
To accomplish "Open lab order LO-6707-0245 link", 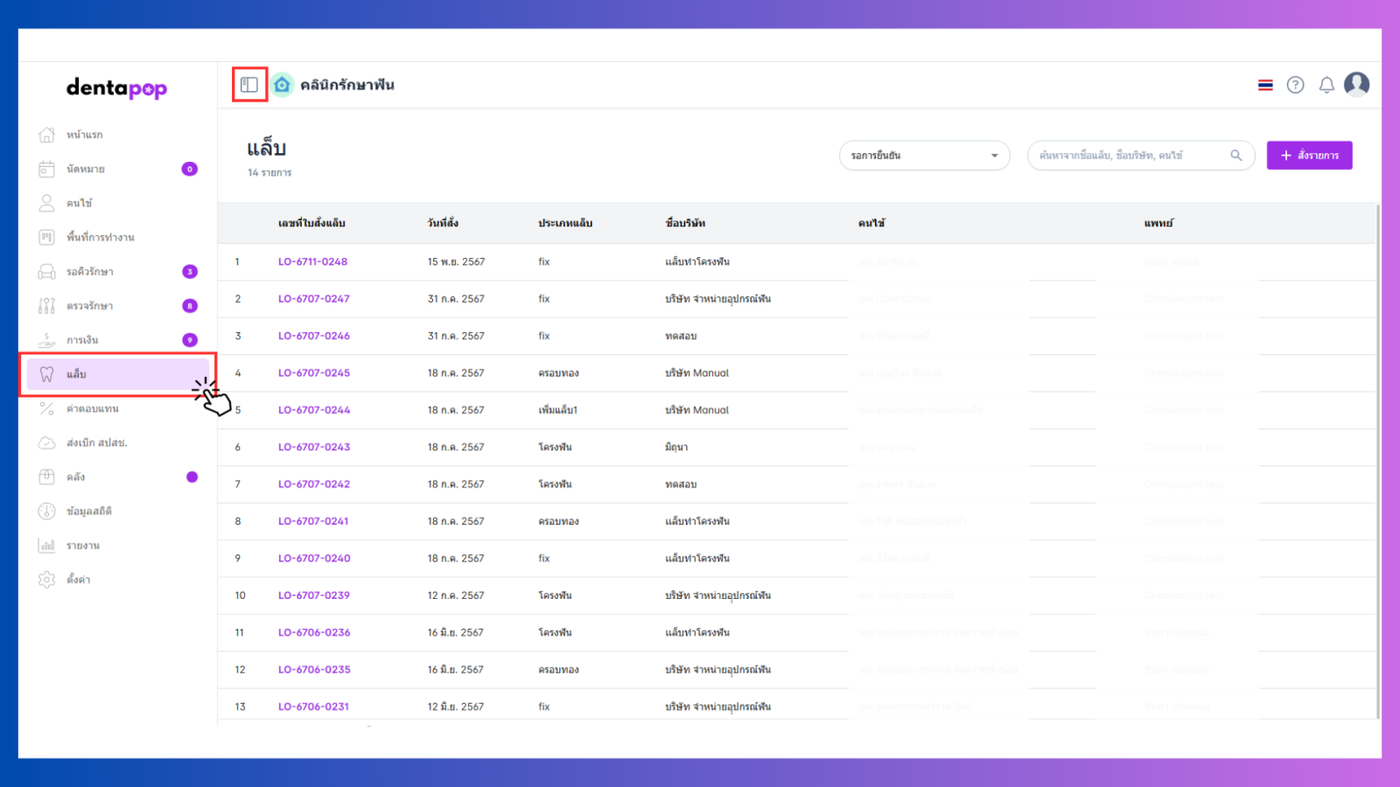I will coord(313,373).
